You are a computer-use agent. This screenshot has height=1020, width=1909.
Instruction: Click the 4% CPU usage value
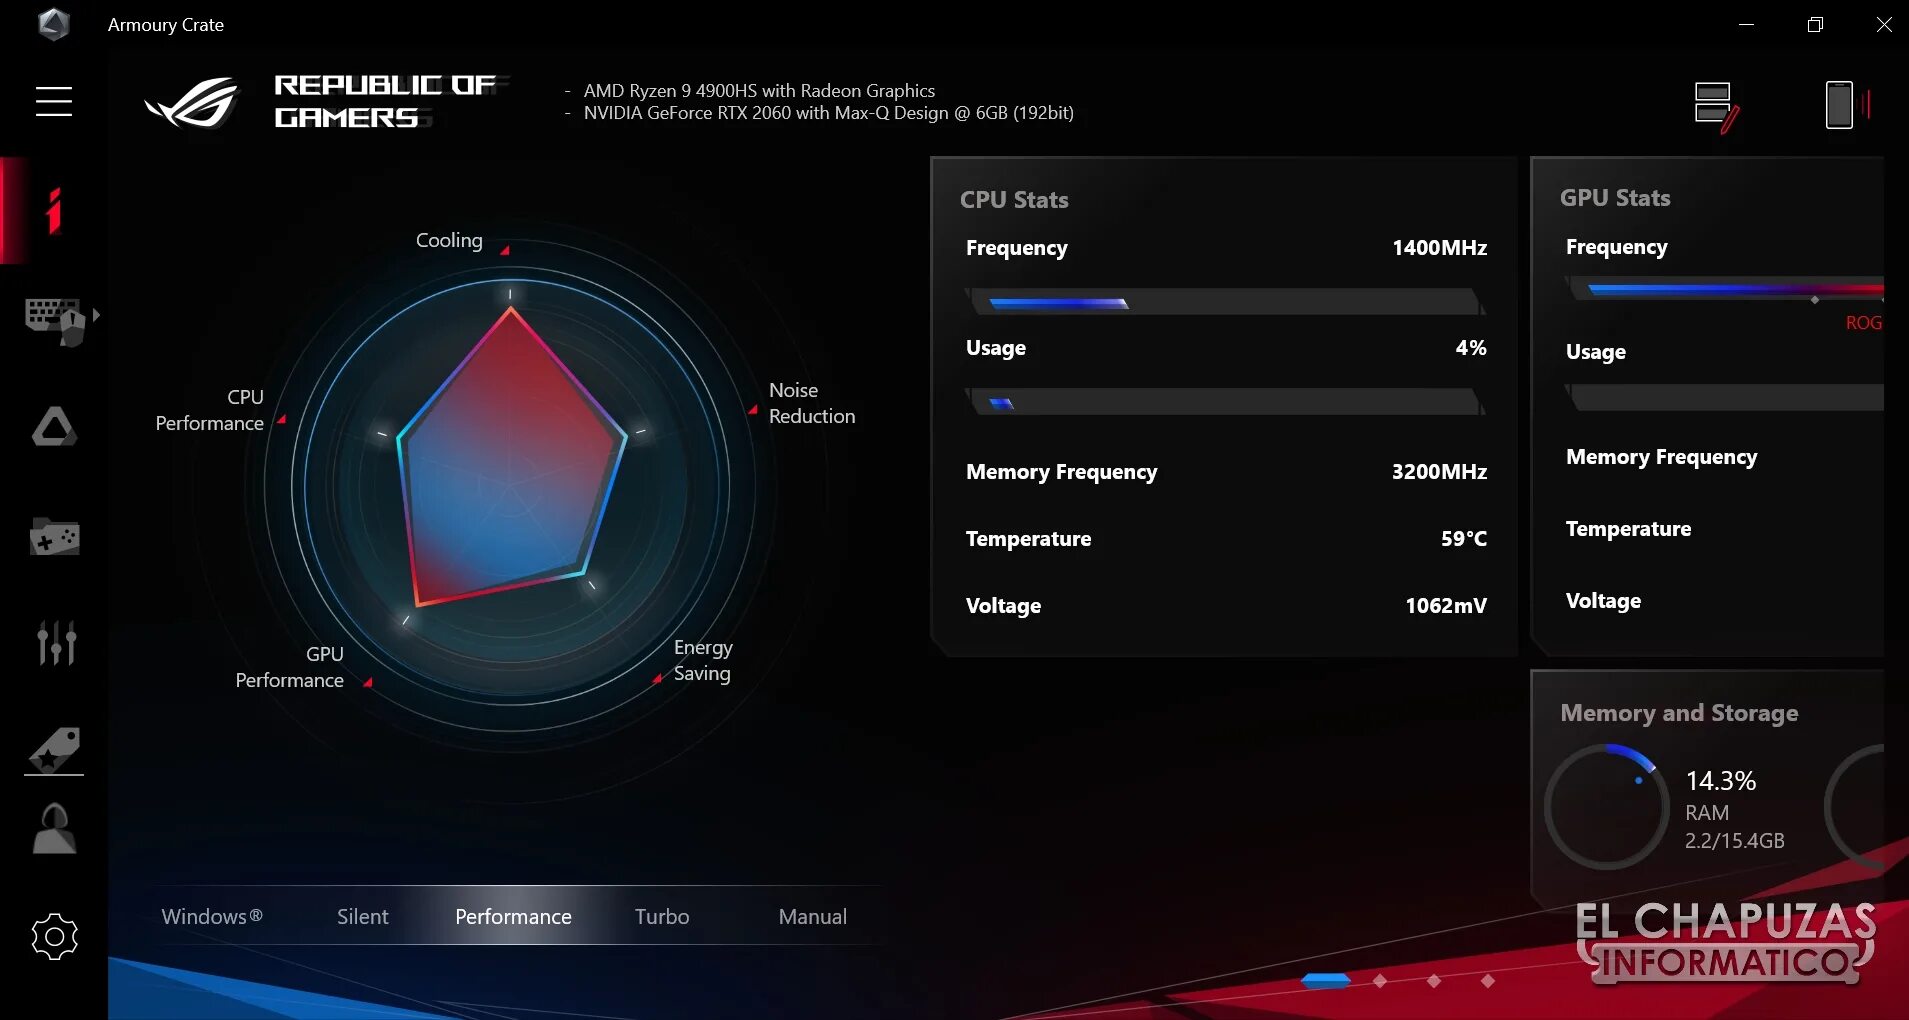[x=1471, y=348]
